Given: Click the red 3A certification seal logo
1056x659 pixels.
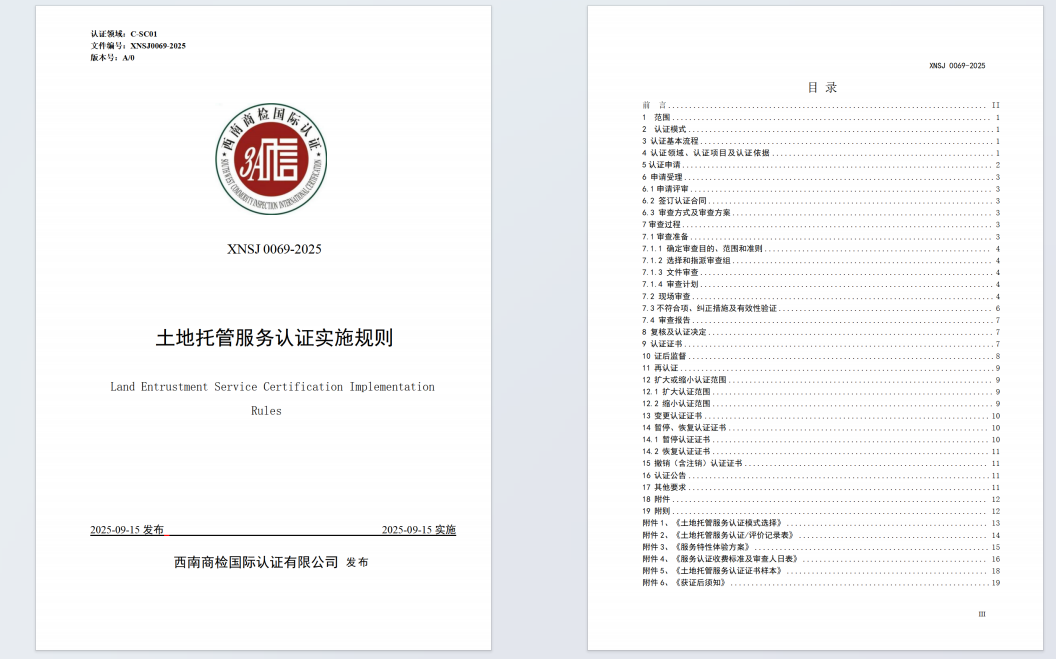Looking at the screenshot, I should point(271,159).
